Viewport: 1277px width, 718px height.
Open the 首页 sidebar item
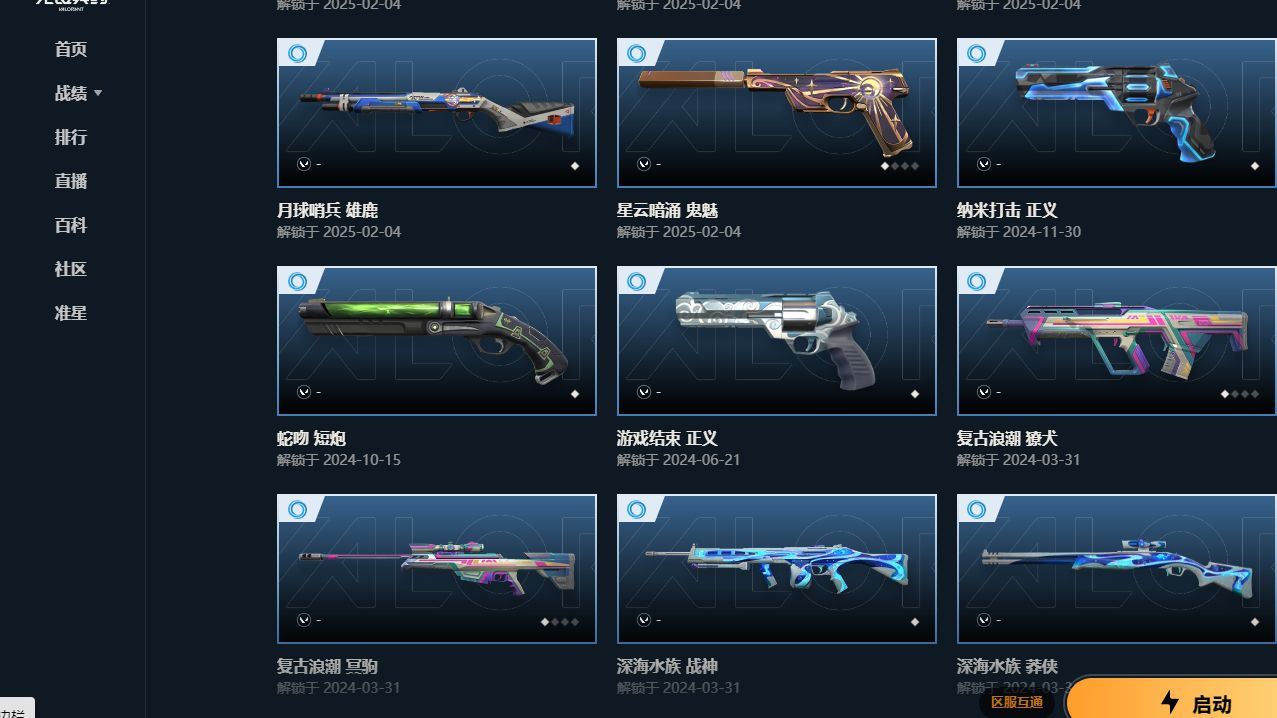click(x=71, y=49)
